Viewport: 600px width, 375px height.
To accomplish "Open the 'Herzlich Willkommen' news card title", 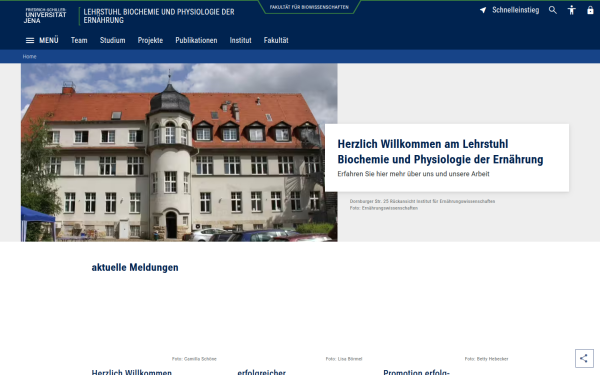I will coord(132,372).
